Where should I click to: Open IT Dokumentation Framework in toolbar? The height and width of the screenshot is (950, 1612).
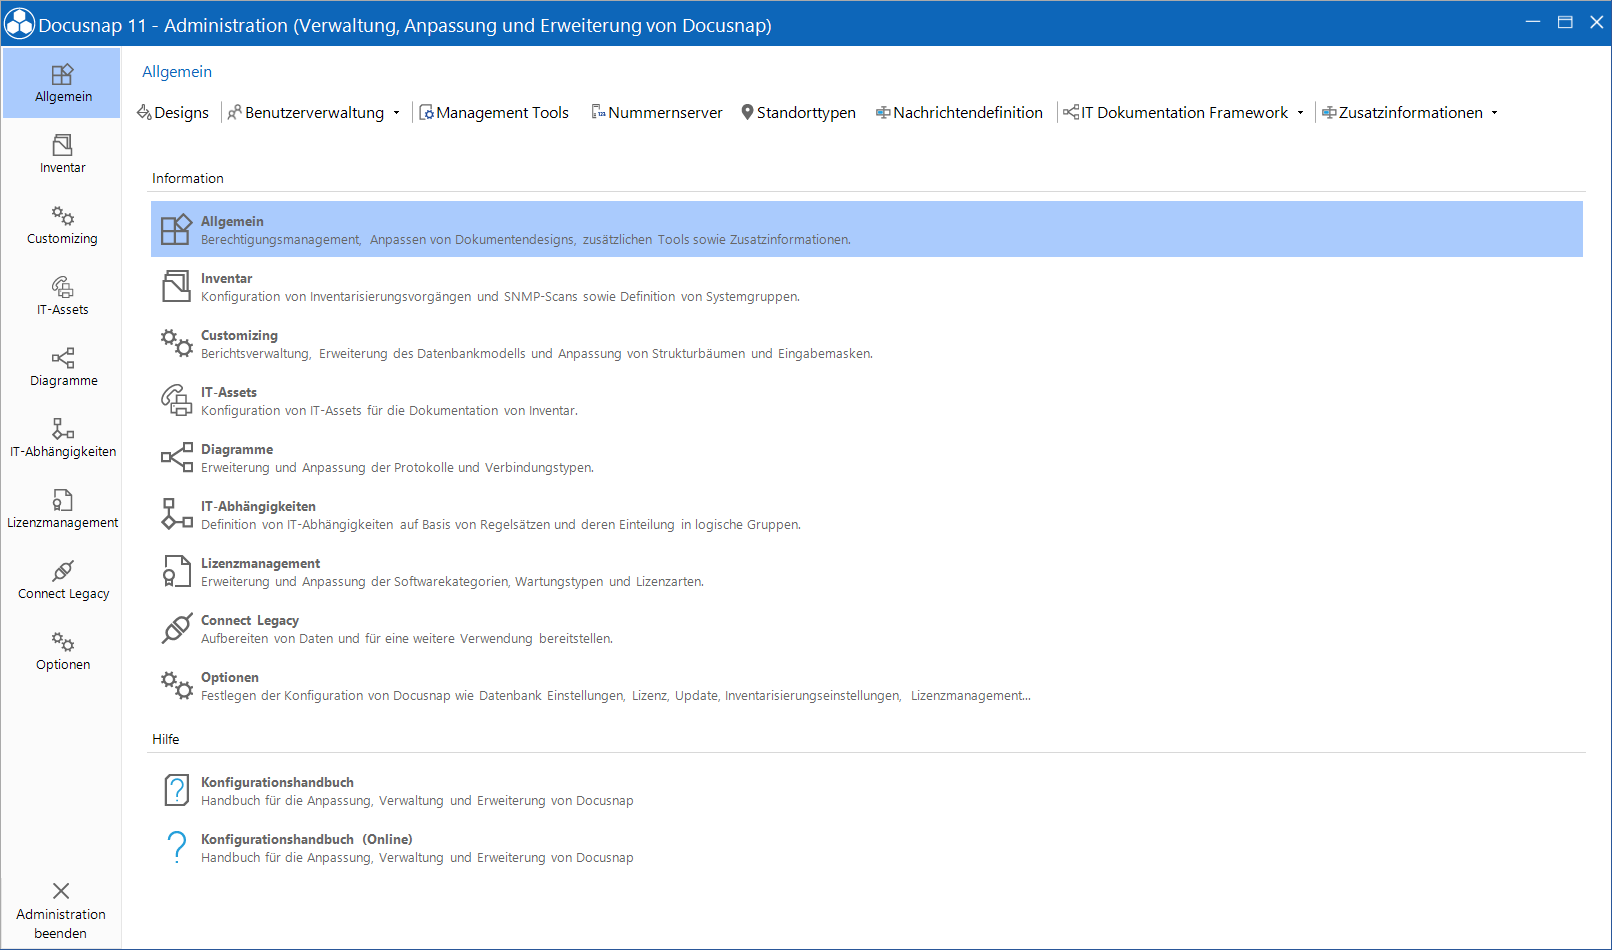[1176, 113]
